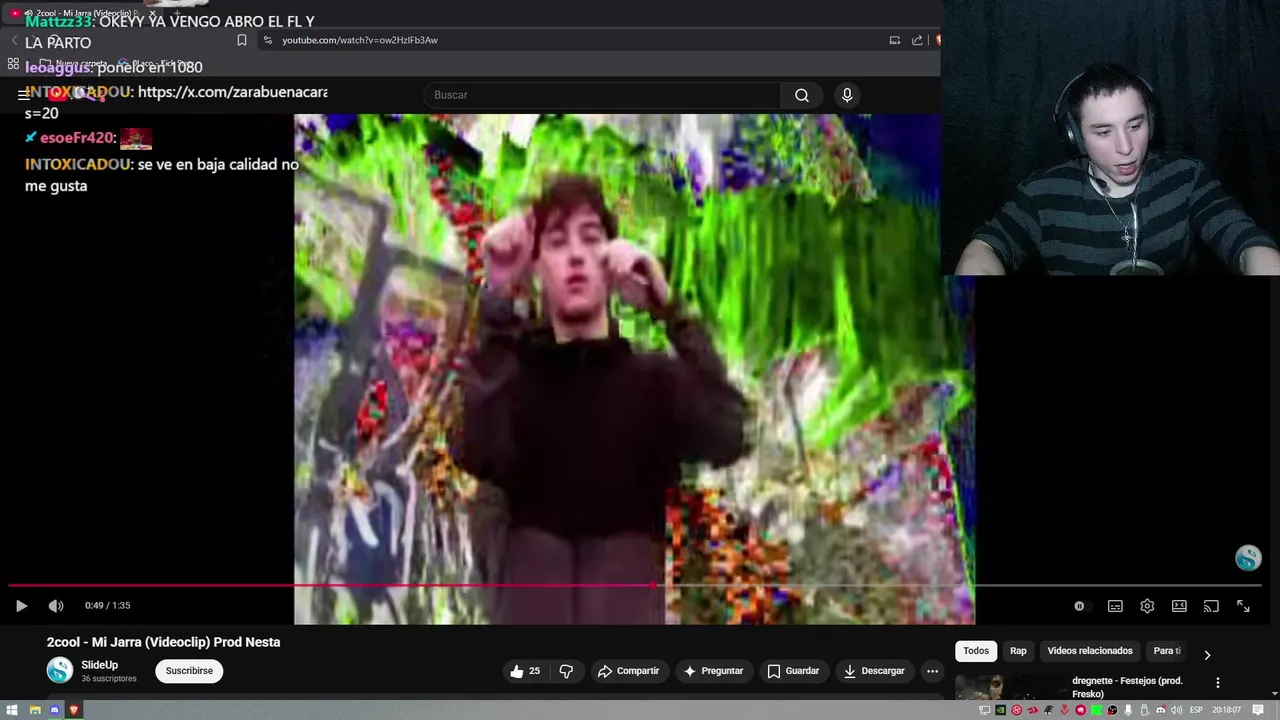Viewport: 1280px width, 720px height.
Task: Click the system tray microphone icon
Action: (x=1129, y=710)
